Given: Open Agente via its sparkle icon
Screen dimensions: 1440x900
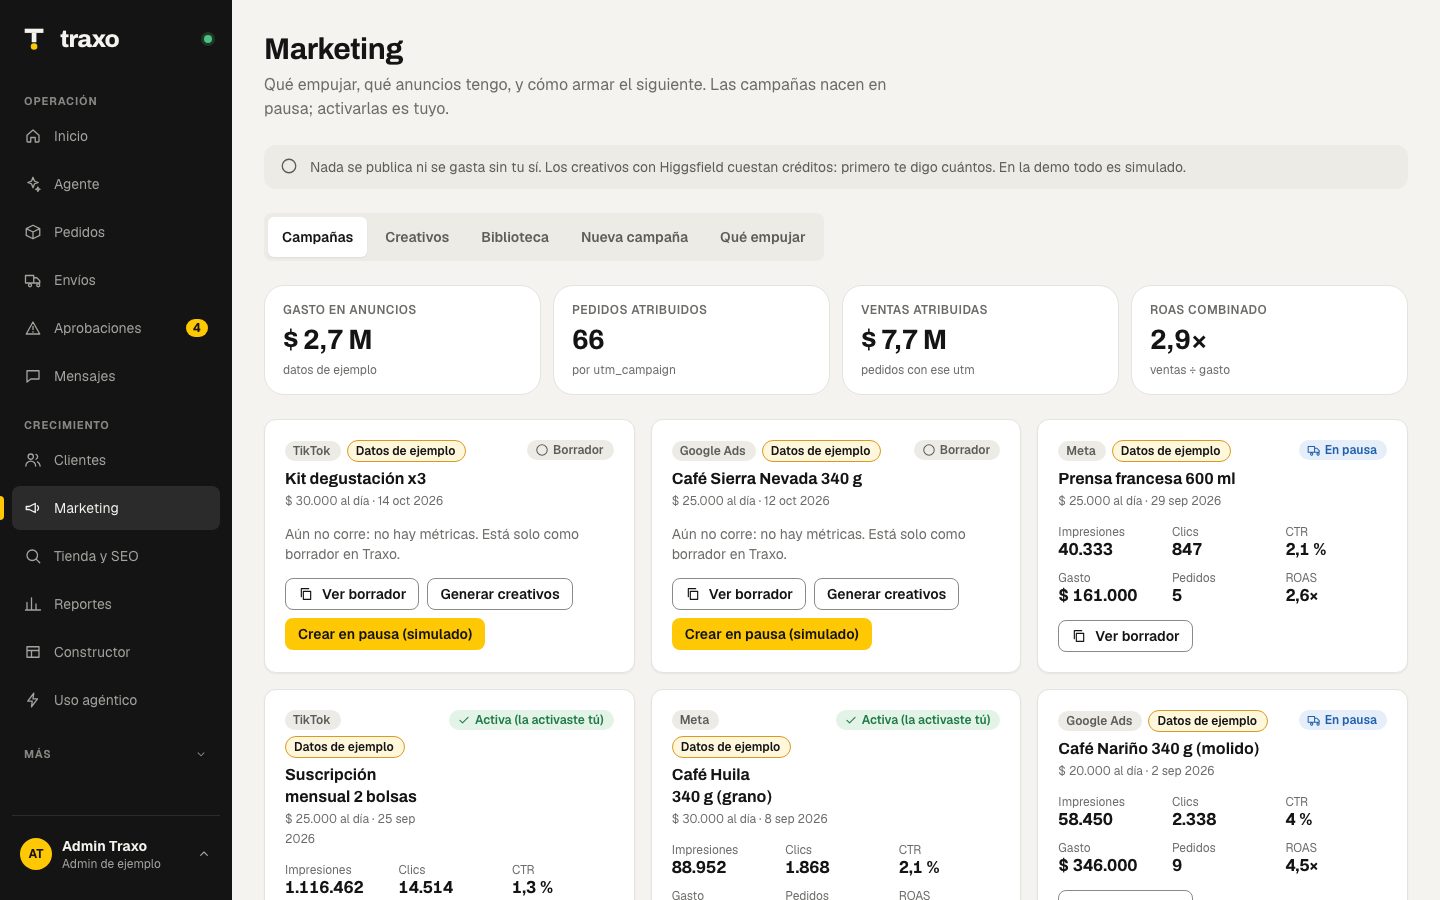Looking at the screenshot, I should [x=33, y=184].
